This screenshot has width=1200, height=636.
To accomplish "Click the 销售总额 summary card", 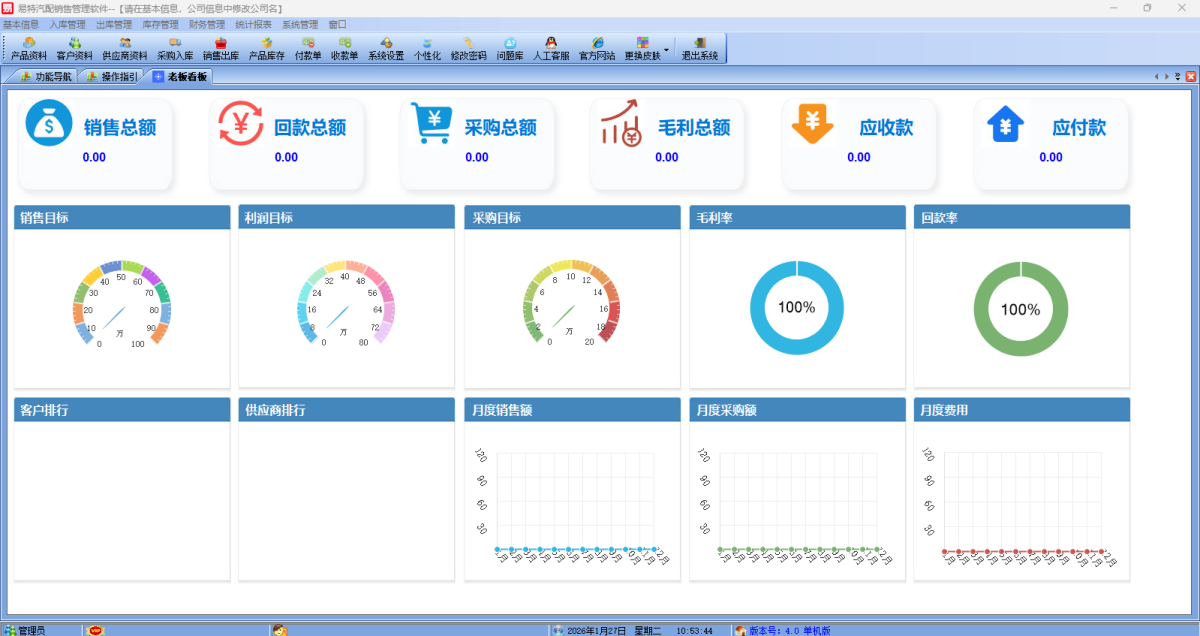I will (95, 142).
